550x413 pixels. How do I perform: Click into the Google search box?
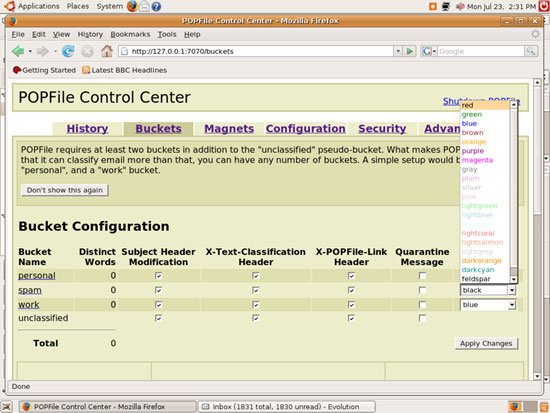tap(481, 51)
